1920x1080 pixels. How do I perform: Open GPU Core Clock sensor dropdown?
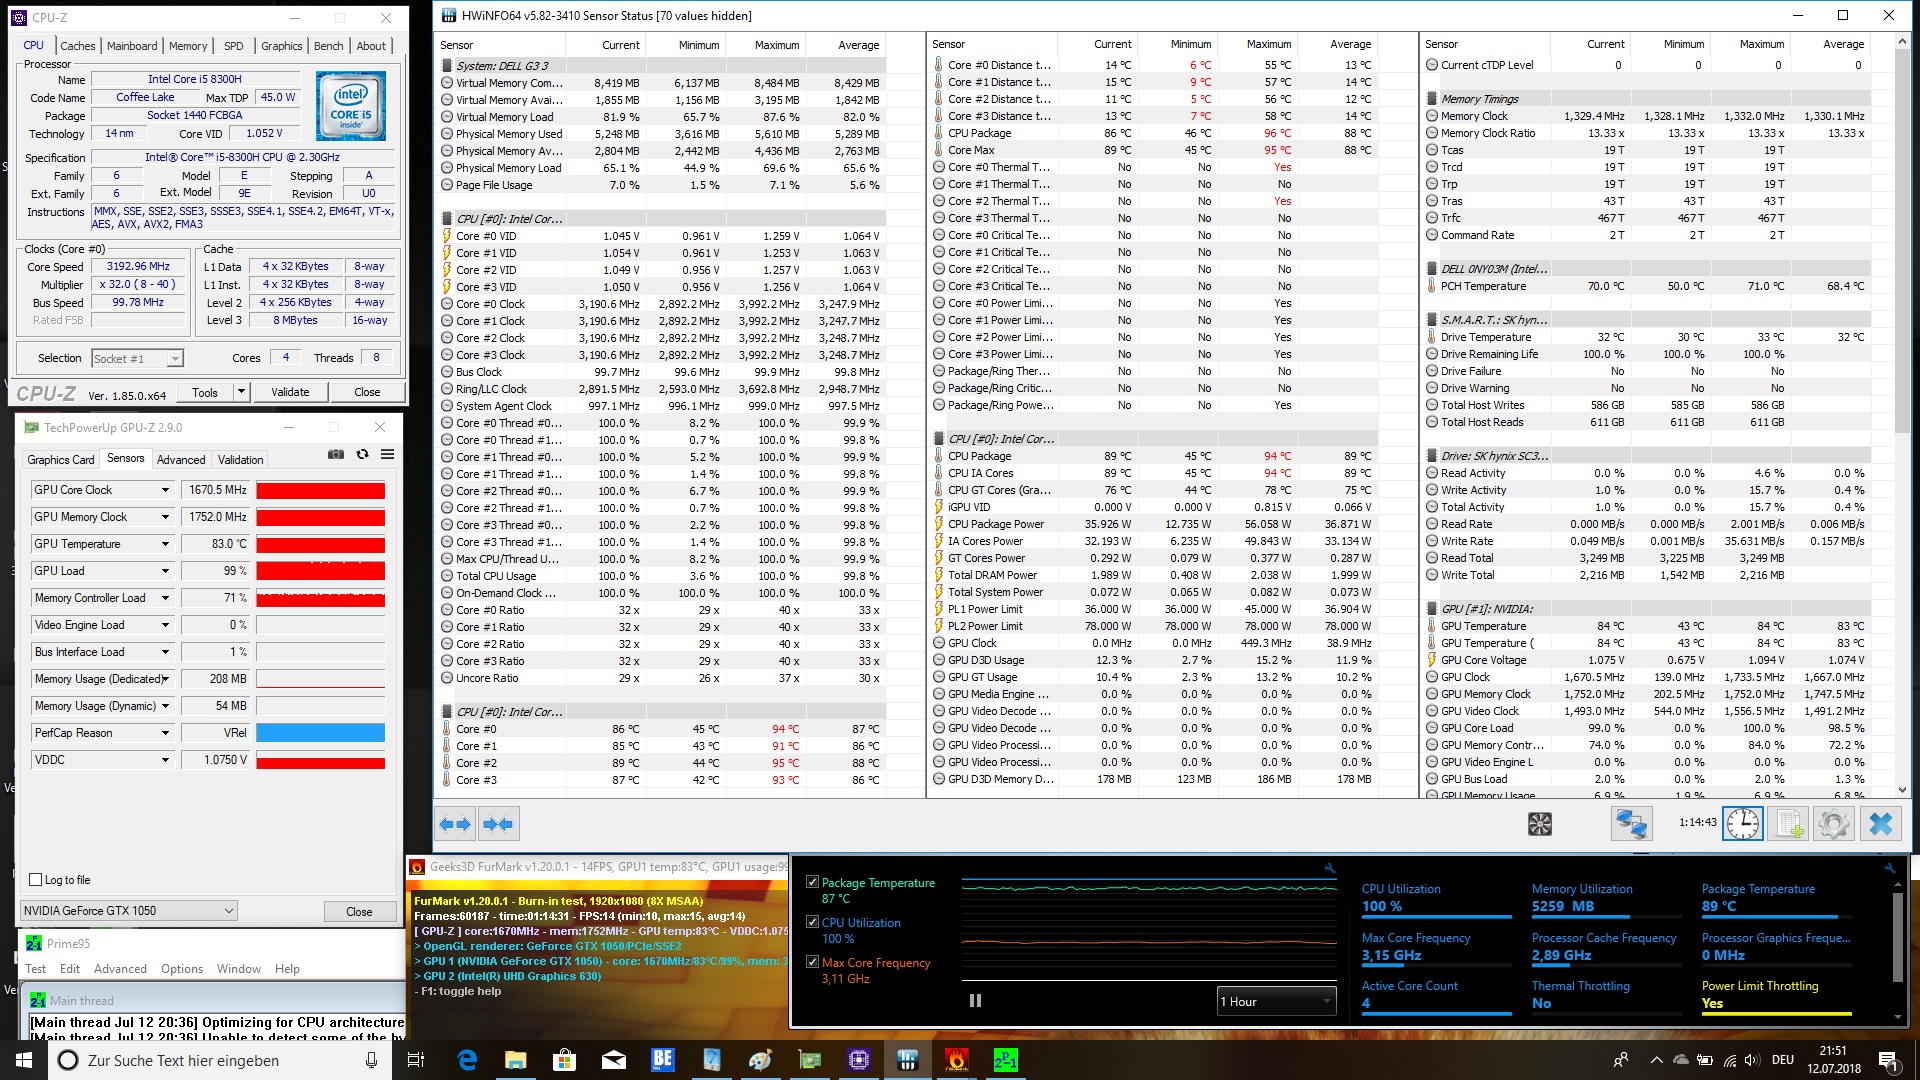tap(165, 490)
